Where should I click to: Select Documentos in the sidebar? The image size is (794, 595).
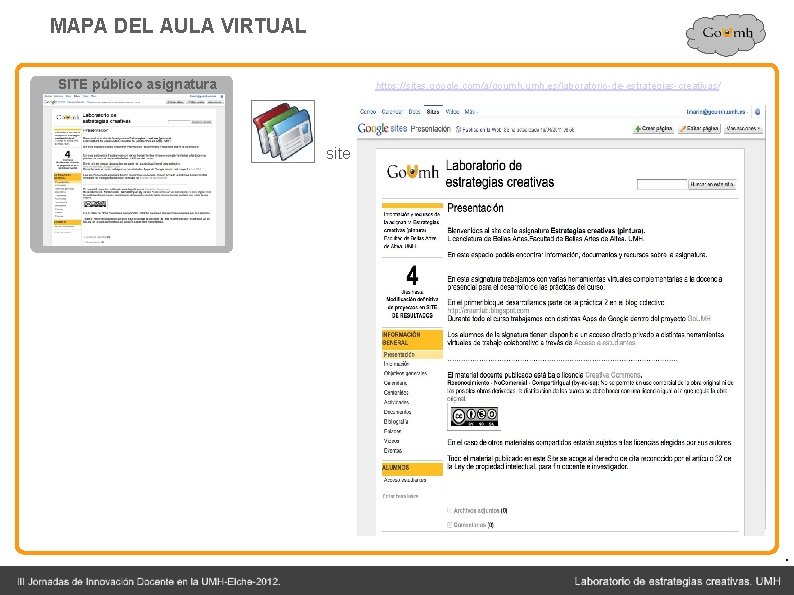398,412
